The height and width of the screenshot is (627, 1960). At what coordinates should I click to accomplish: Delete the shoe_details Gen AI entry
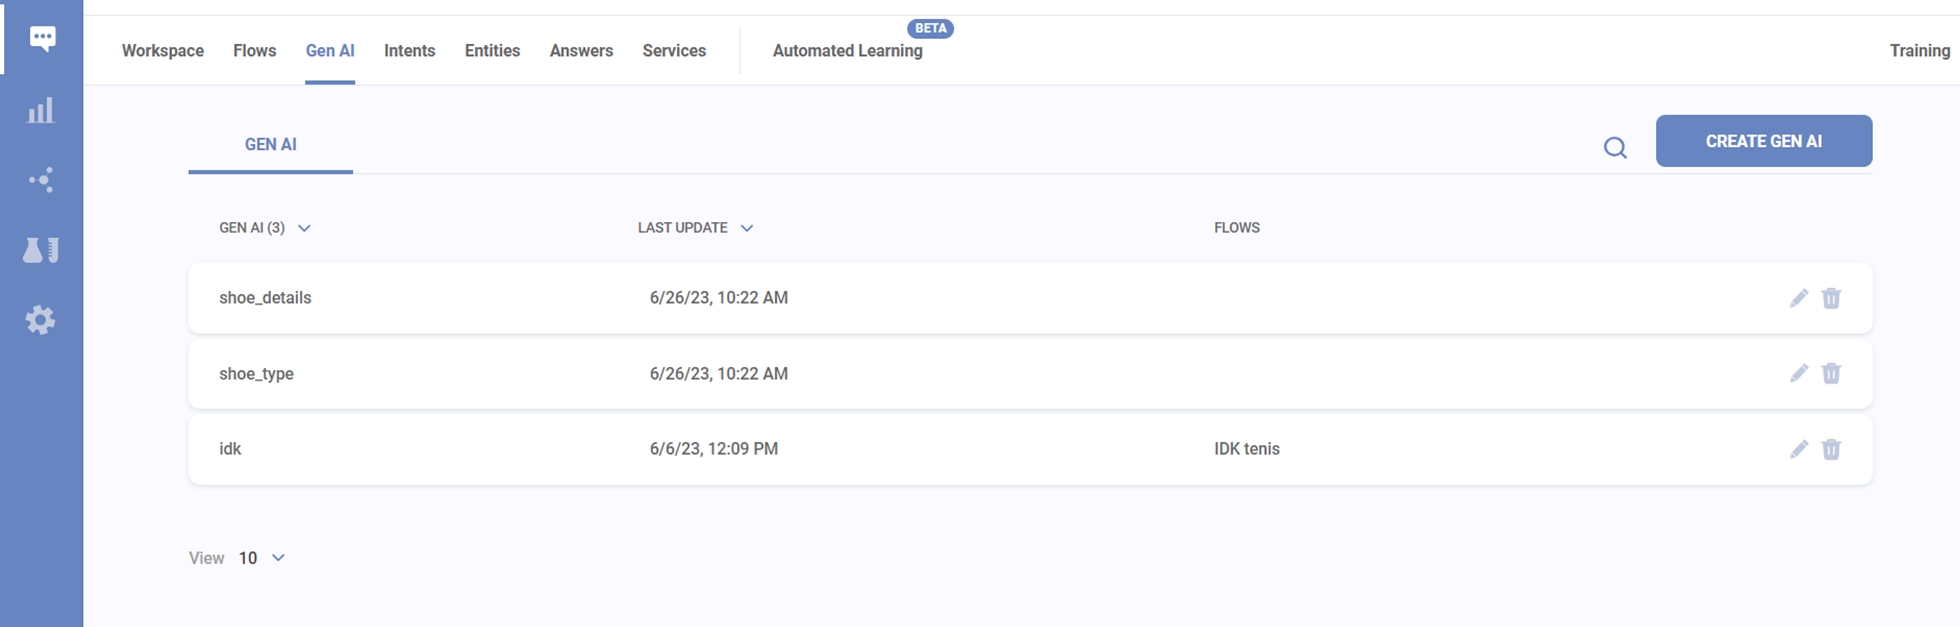(x=1831, y=298)
